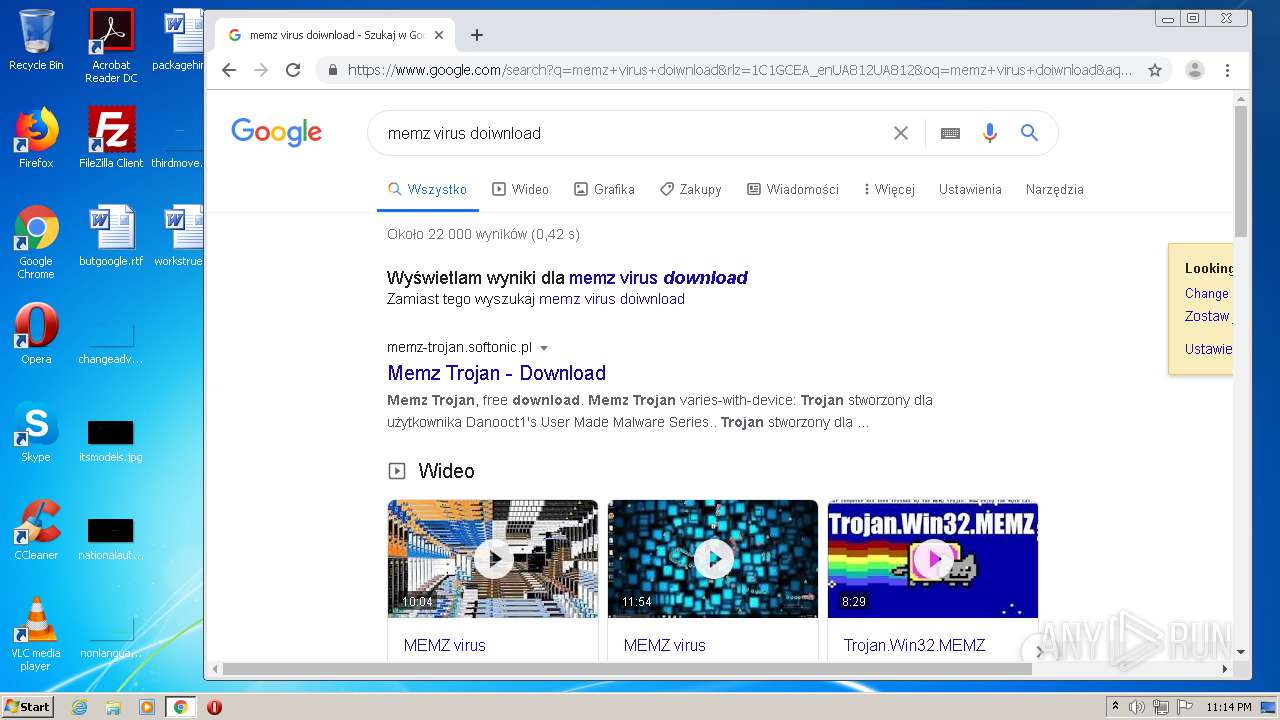This screenshot has width=1280, height=720.
Task: Open the on-screen keyboard input tool
Action: click(950, 133)
